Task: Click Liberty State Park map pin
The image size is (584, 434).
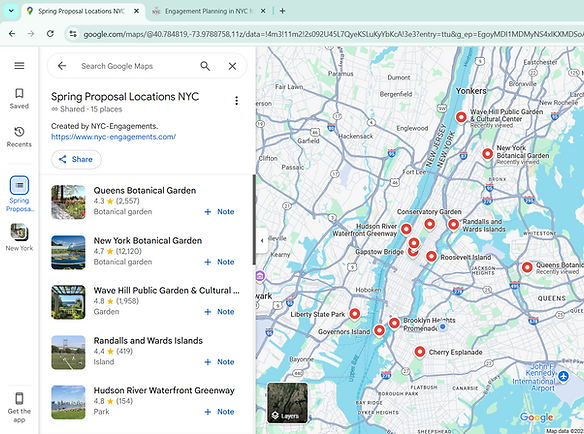Action: coord(355,314)
